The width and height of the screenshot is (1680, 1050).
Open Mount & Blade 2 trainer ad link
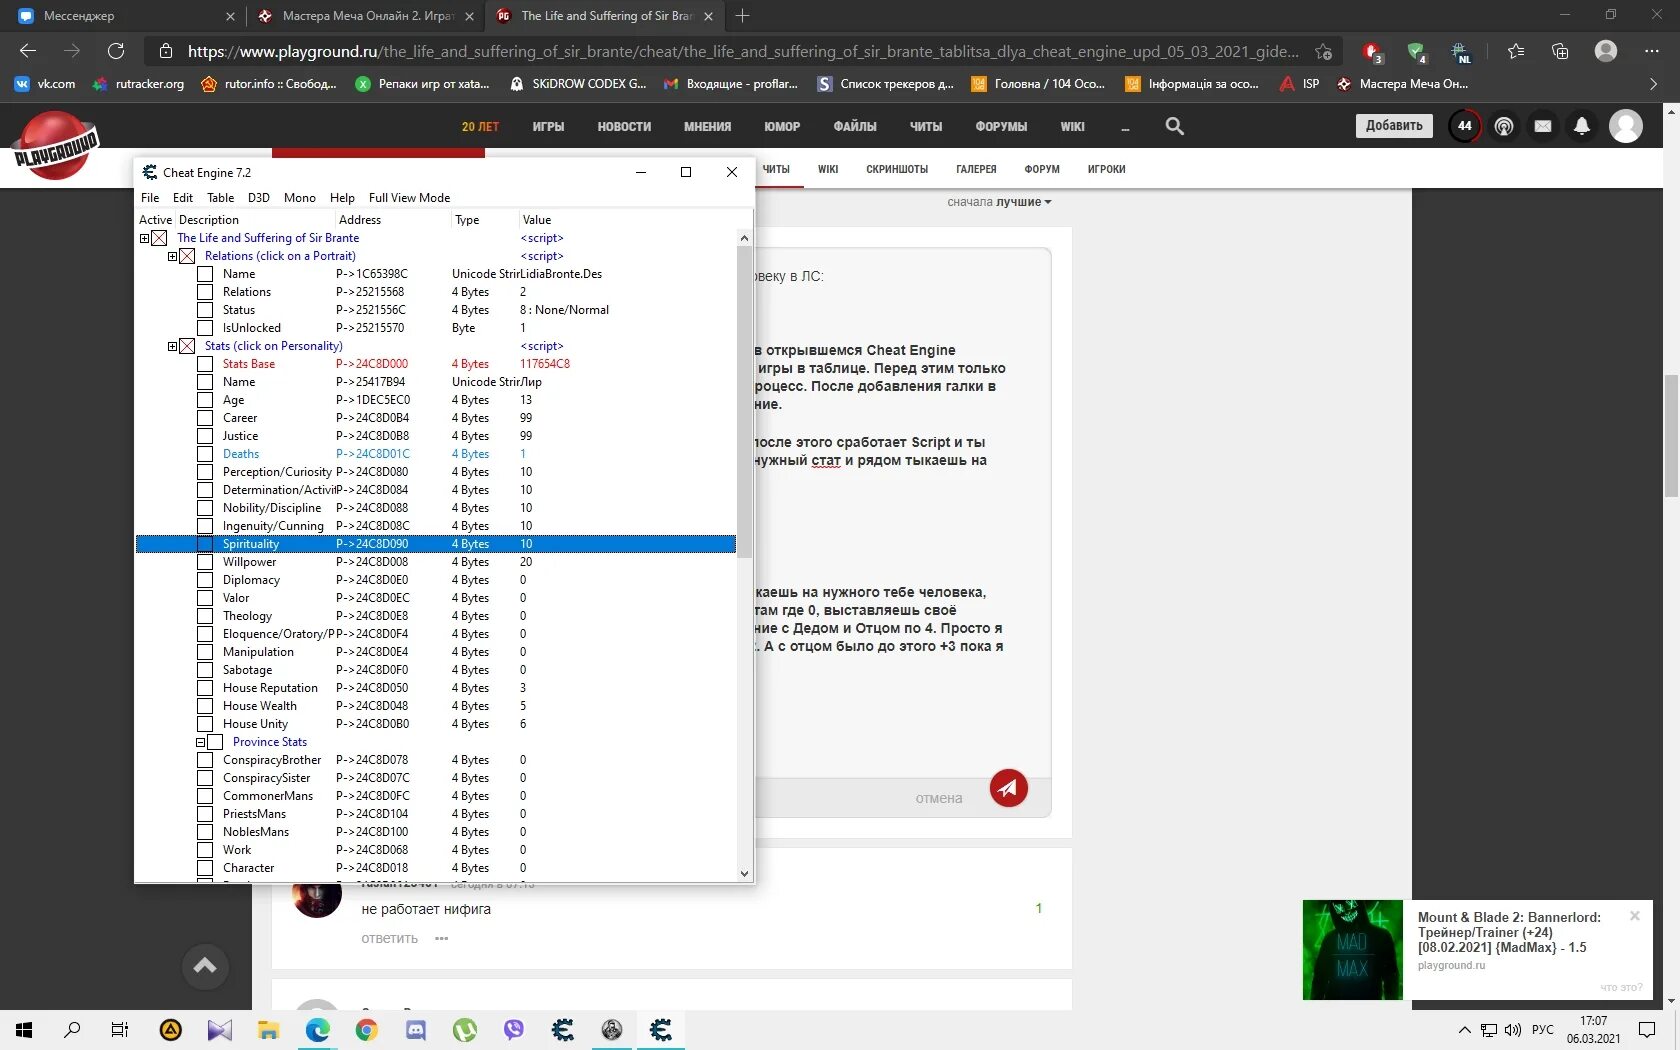[1509, 932]
